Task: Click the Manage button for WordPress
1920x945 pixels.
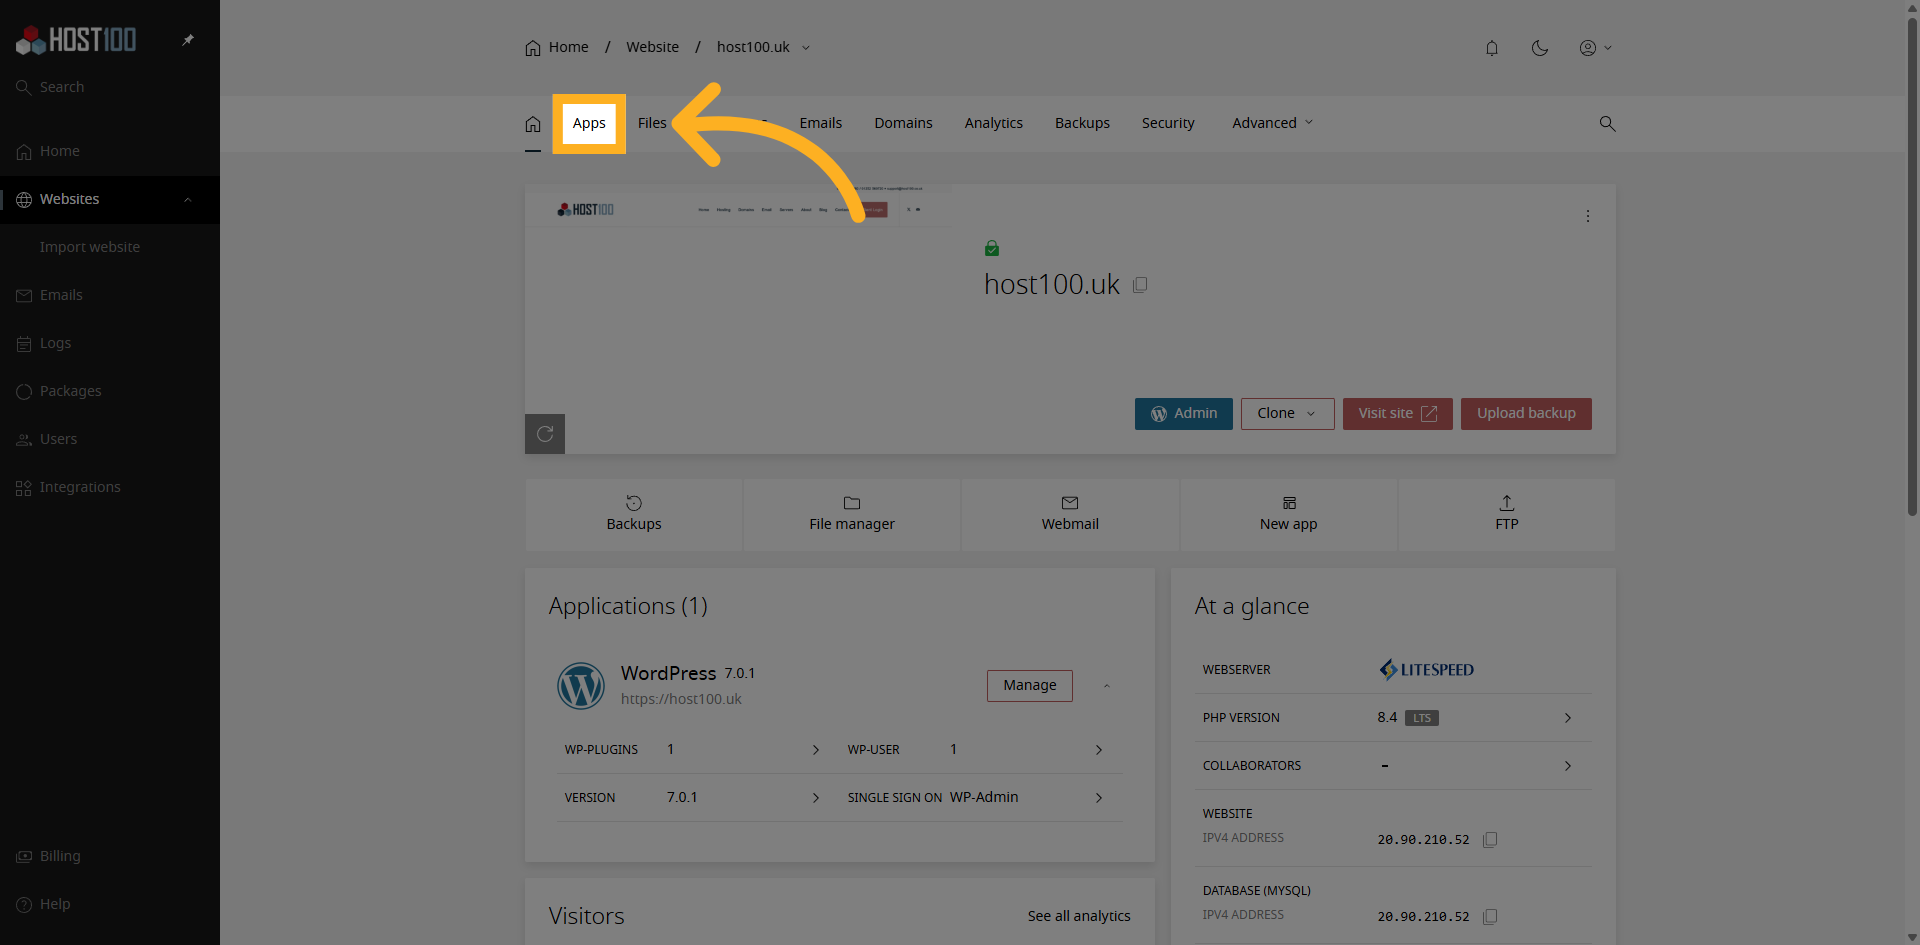Action: coord(1030,686)
